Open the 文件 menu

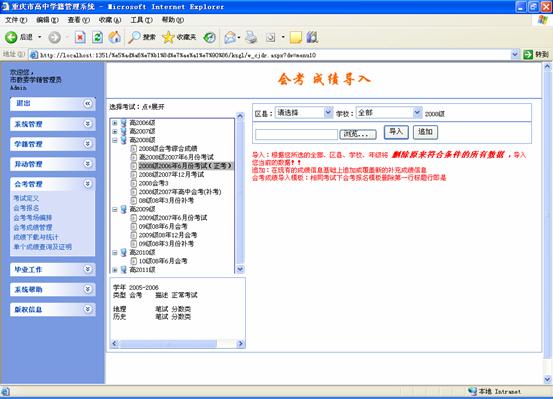tap(16, 20)
